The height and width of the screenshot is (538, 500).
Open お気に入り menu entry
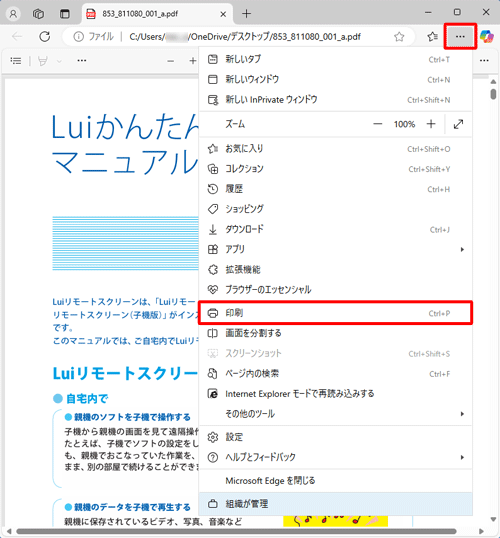click(x=335, y=149)
